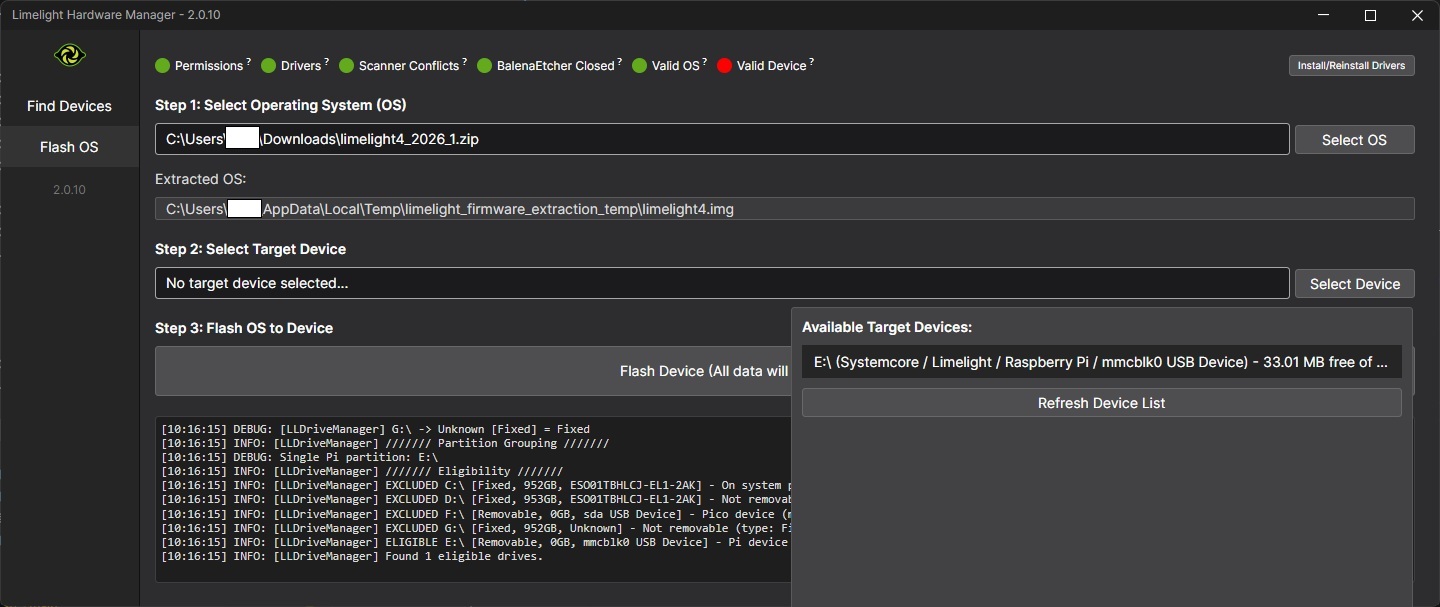Image resolution: width=1440 pixels, height=607 pixels.
Task: Click Refresh Device List button
Action: (1101, 403)
